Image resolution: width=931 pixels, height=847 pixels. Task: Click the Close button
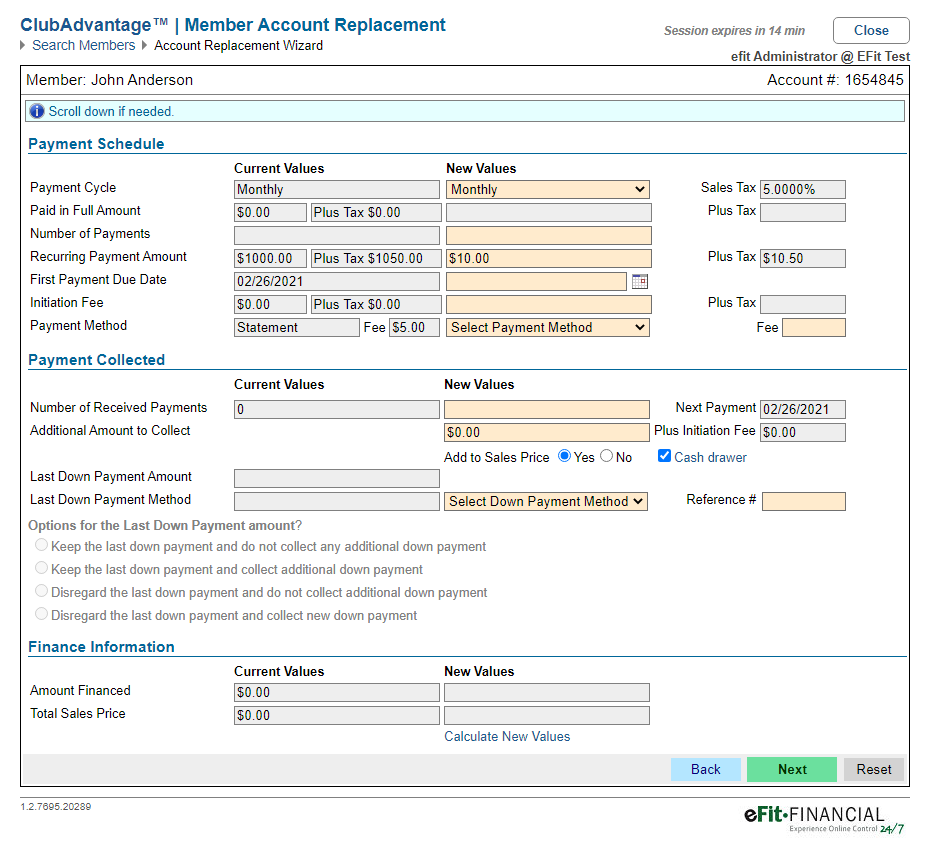point(871,30)
